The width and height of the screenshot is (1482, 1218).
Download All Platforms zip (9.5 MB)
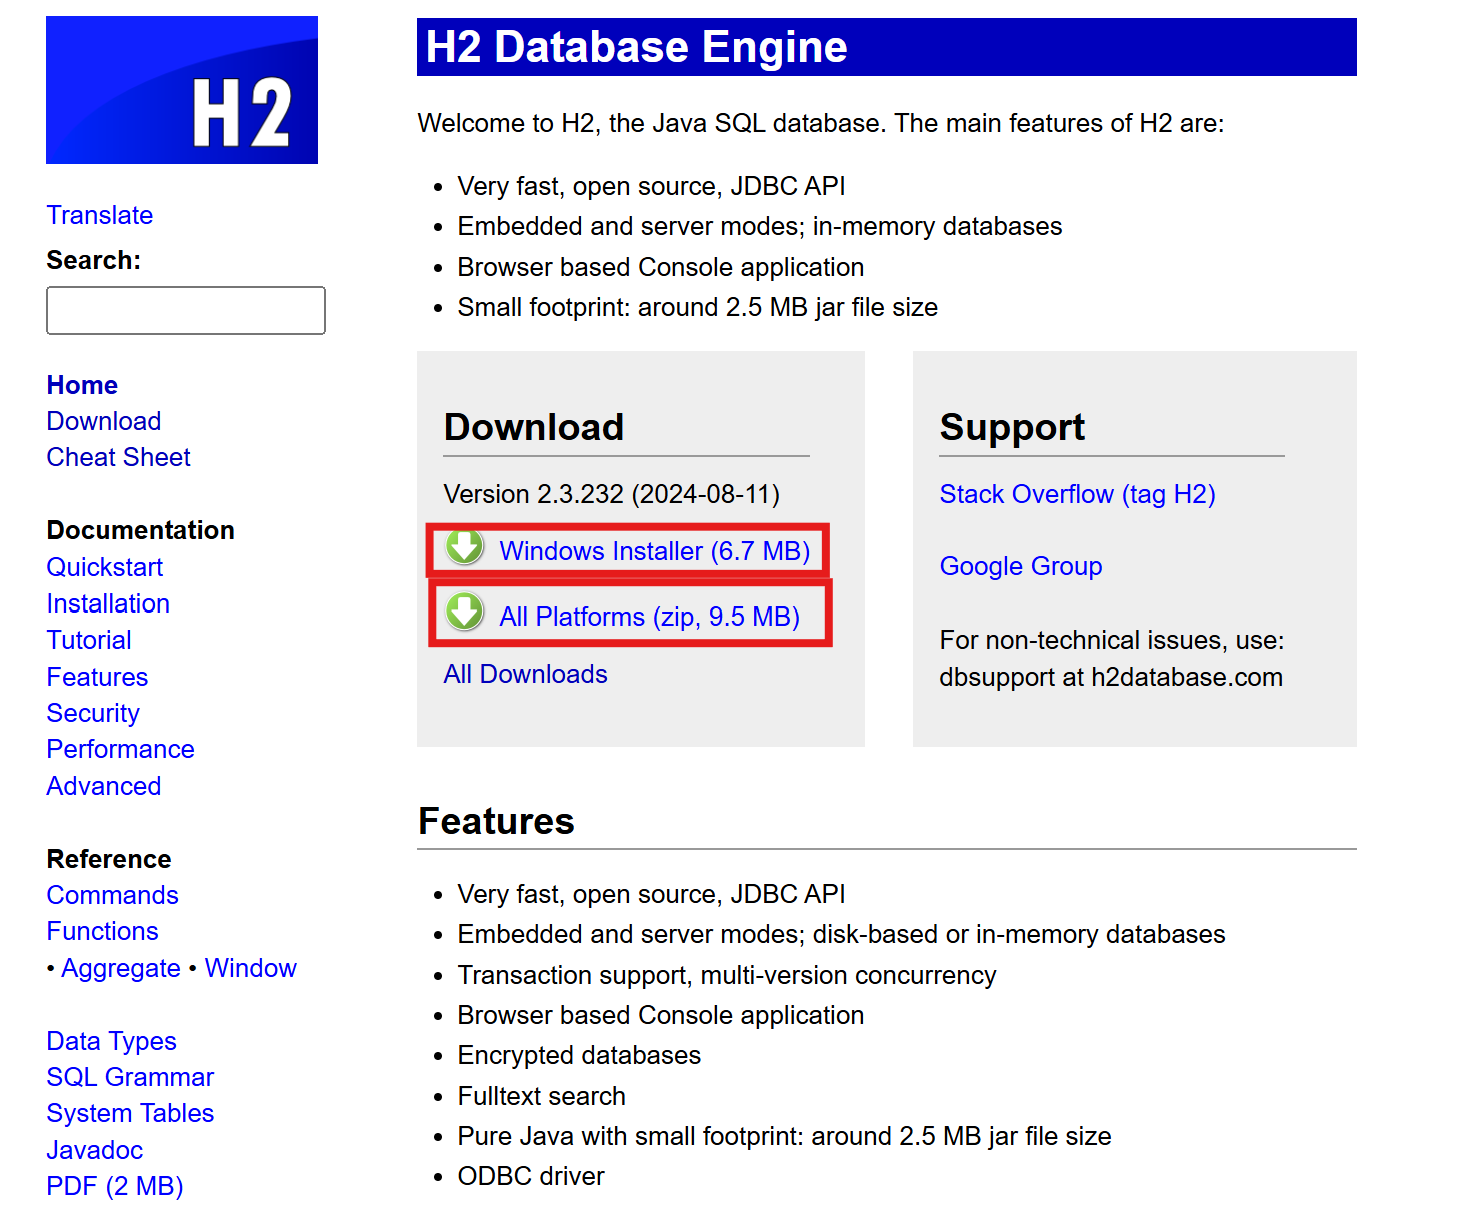[x=650, y=616]
